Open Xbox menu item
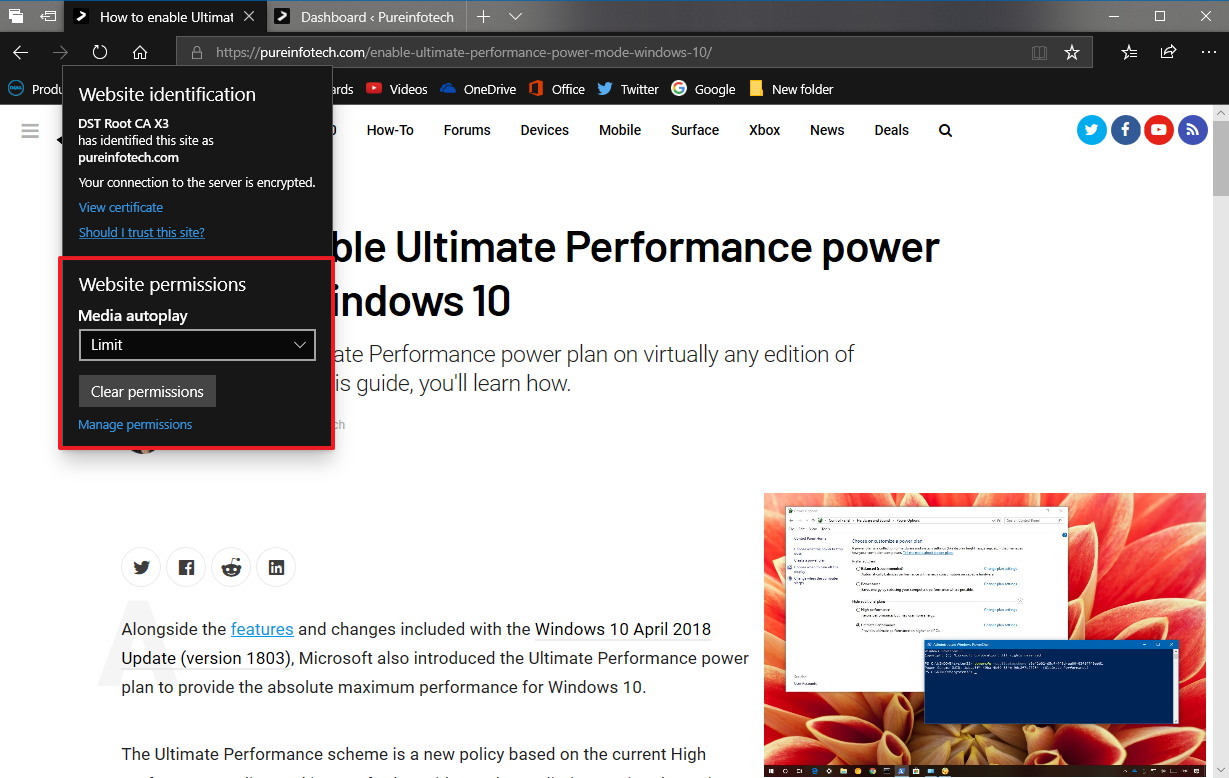 [765, 130]
